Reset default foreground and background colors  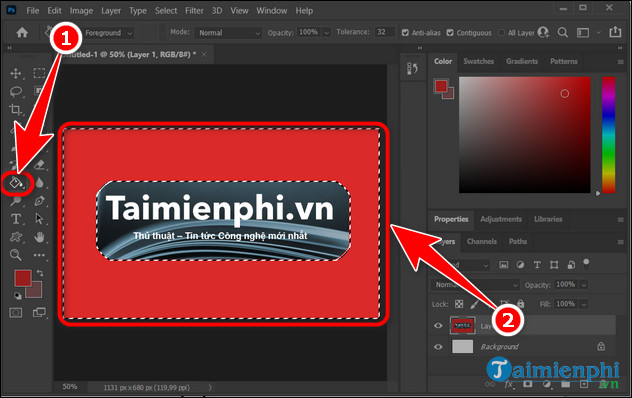pyautogui.click(x=17, y=296)
